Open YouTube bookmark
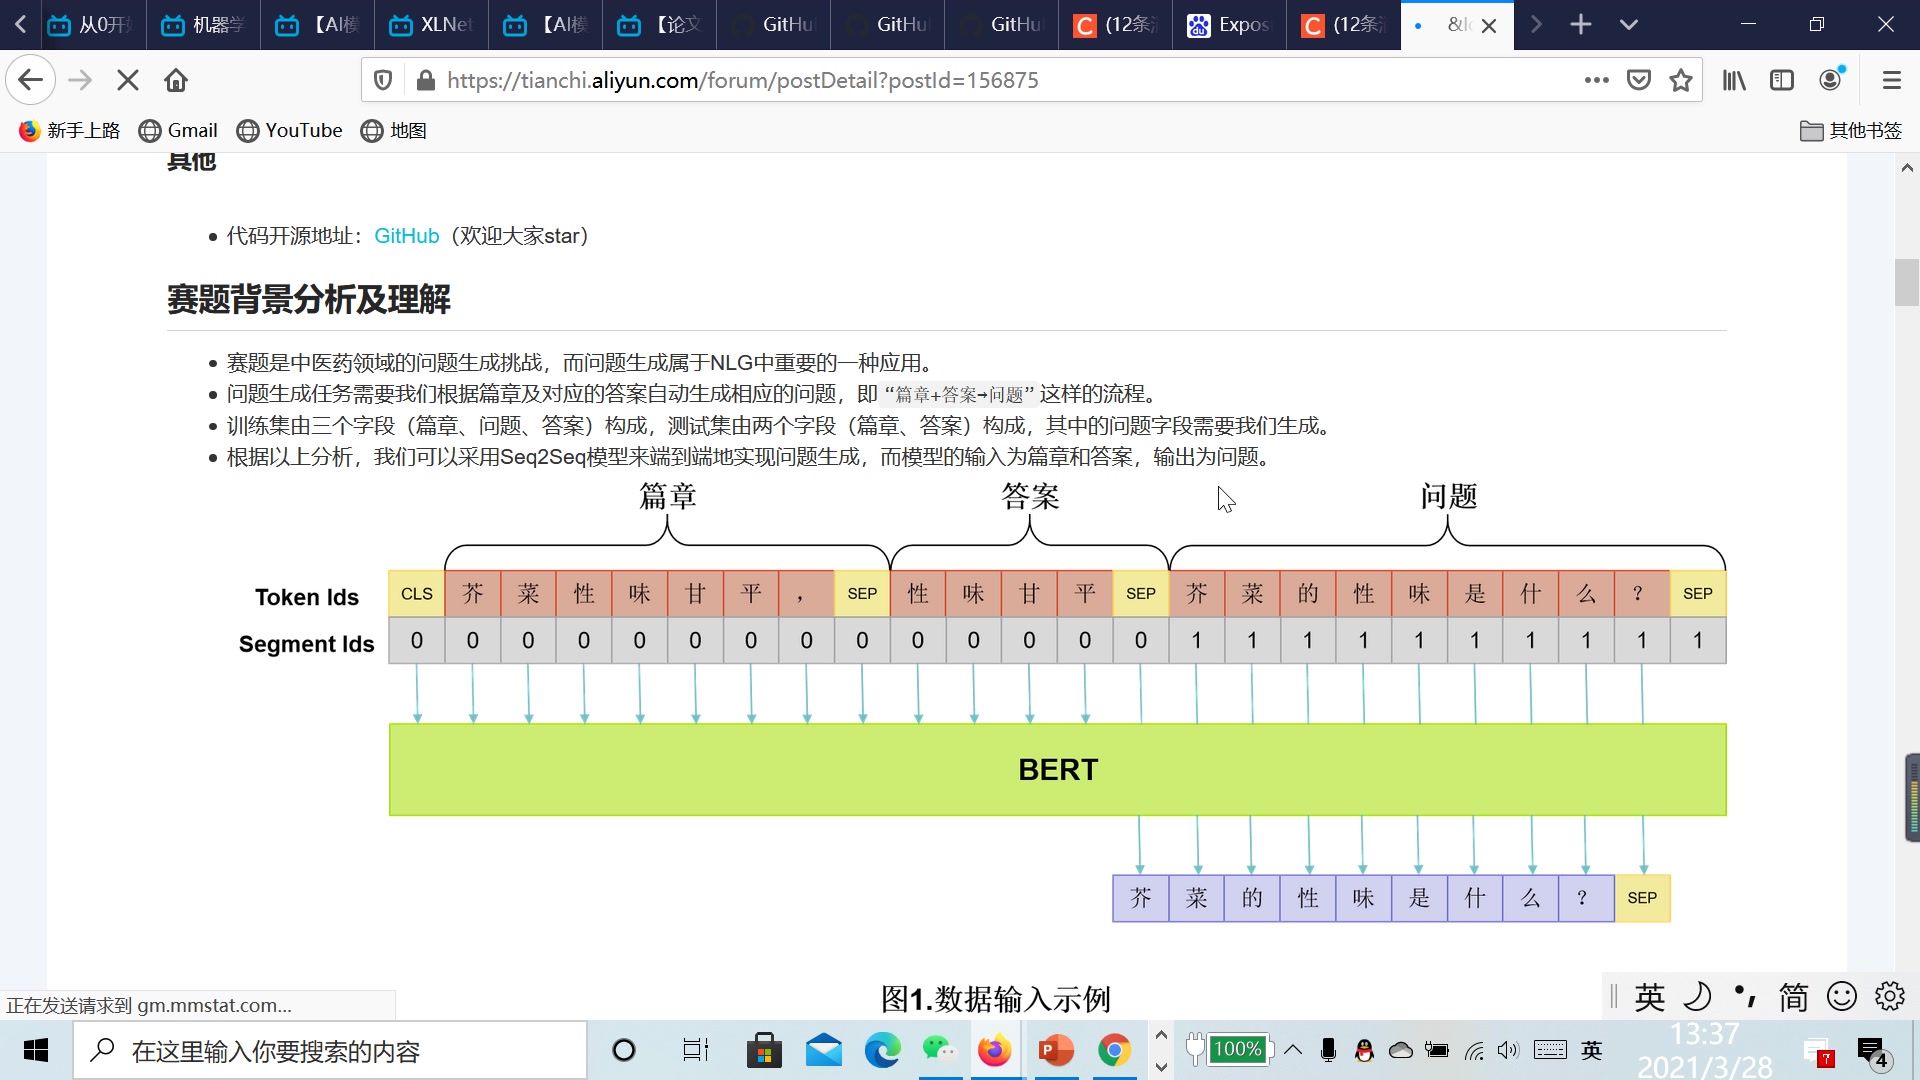 coord(290,131)
